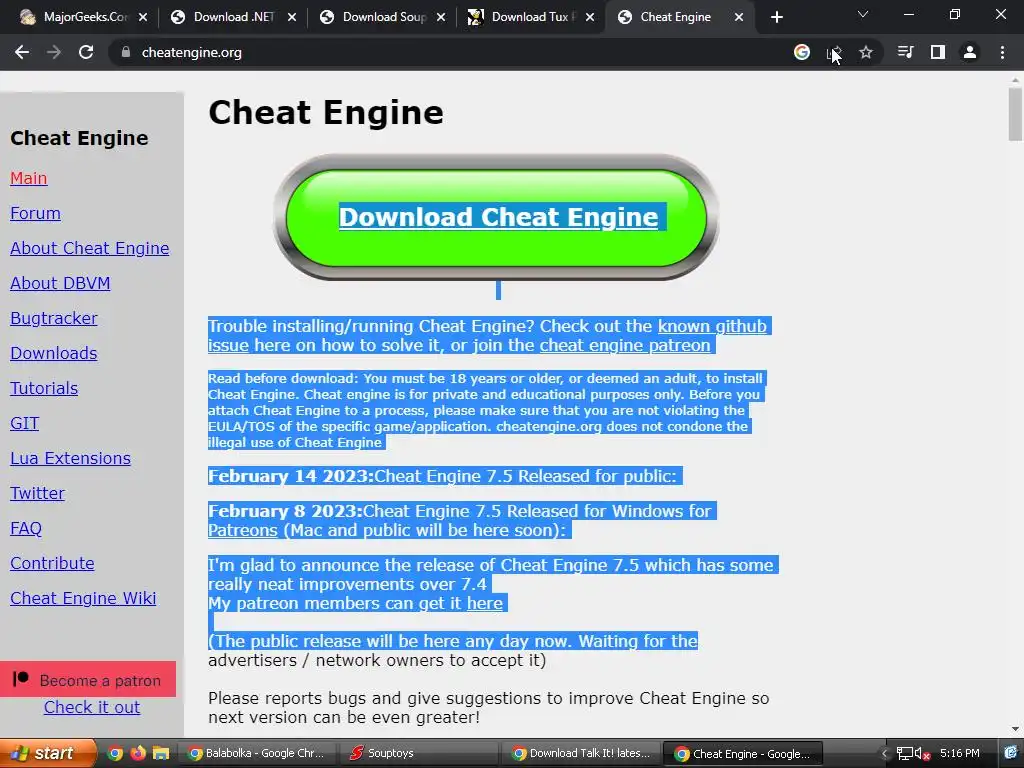Image resolution: width=1024 pixels, height=768 pixels.
Task: Open the Chrome profile menu
Action: click(x=970, y=52)
